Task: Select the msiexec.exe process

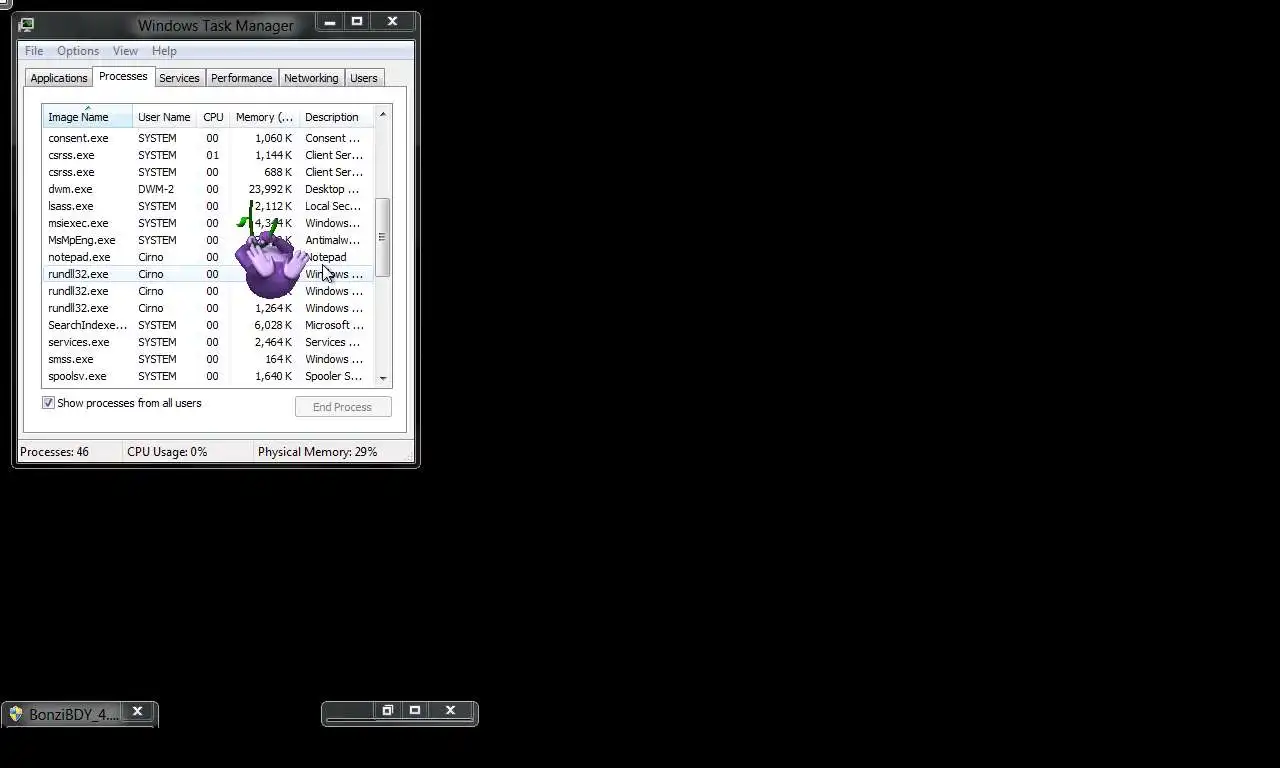Action: pos(208,223)
